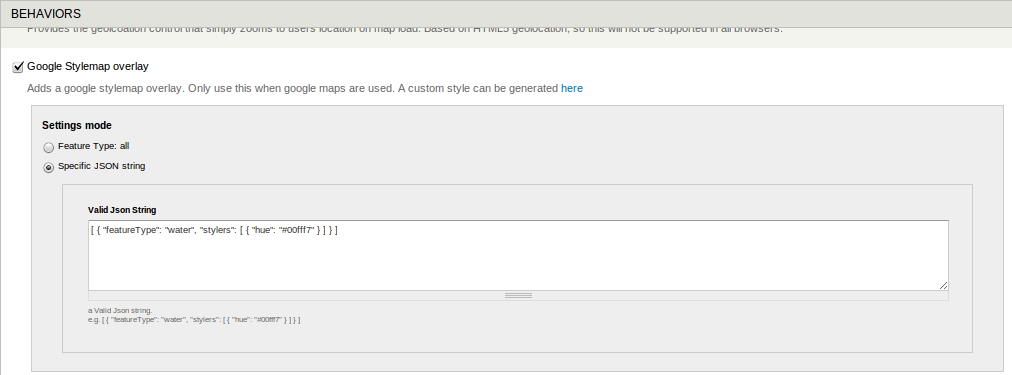1012x375 pixels.
Task: Click the textarea bottom grippie bar
Action: click(518, 296)
